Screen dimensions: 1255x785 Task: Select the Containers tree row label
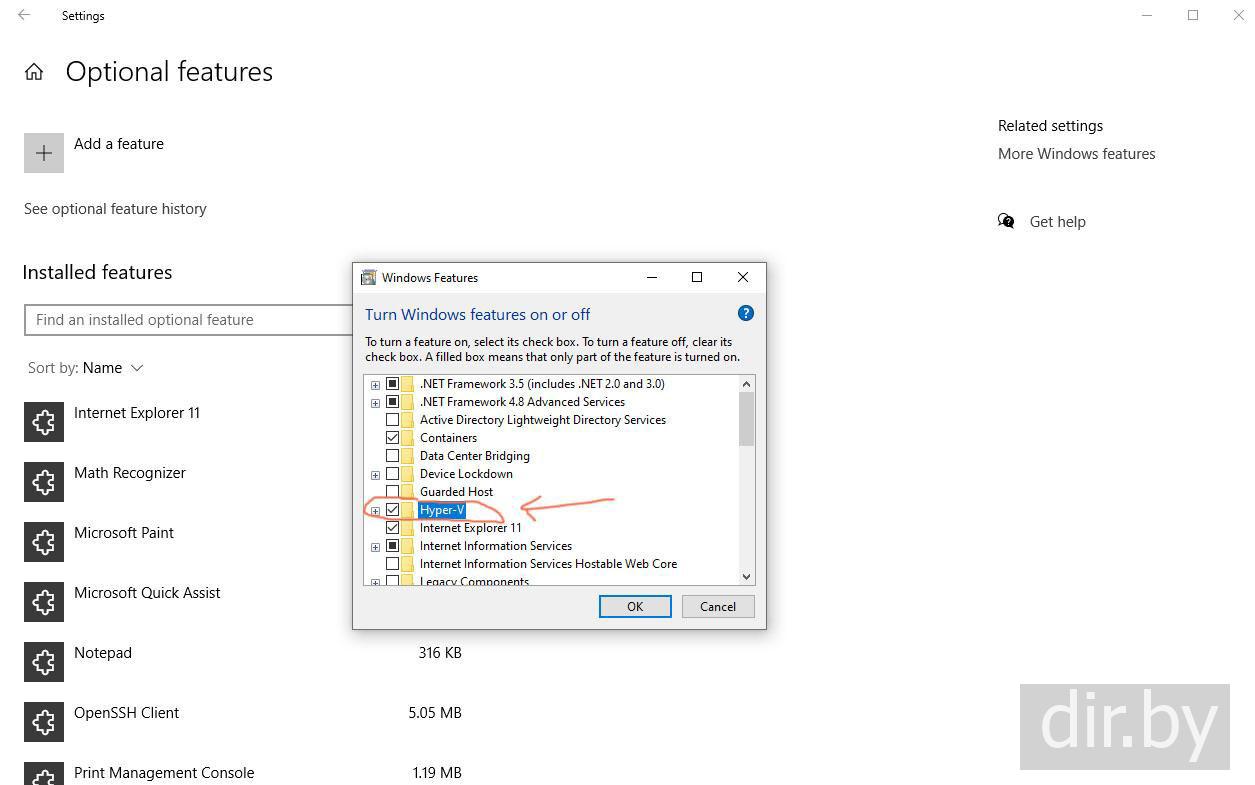[448, 438]
